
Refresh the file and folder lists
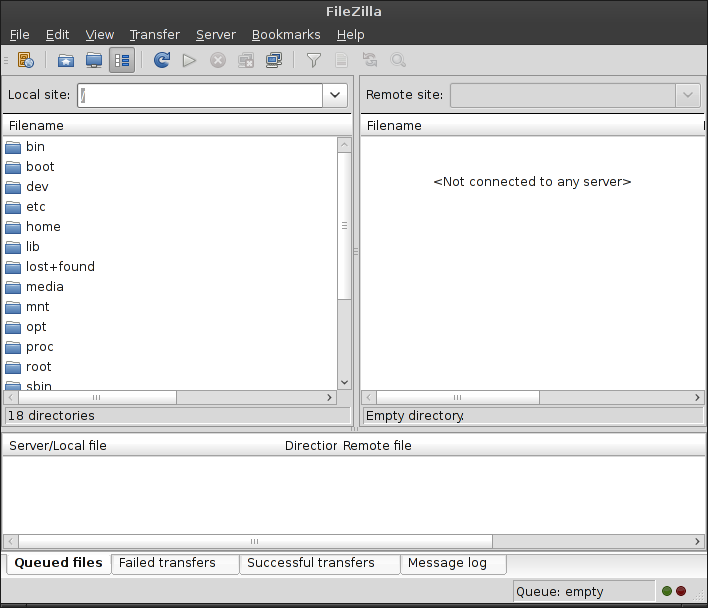point(162,60)
